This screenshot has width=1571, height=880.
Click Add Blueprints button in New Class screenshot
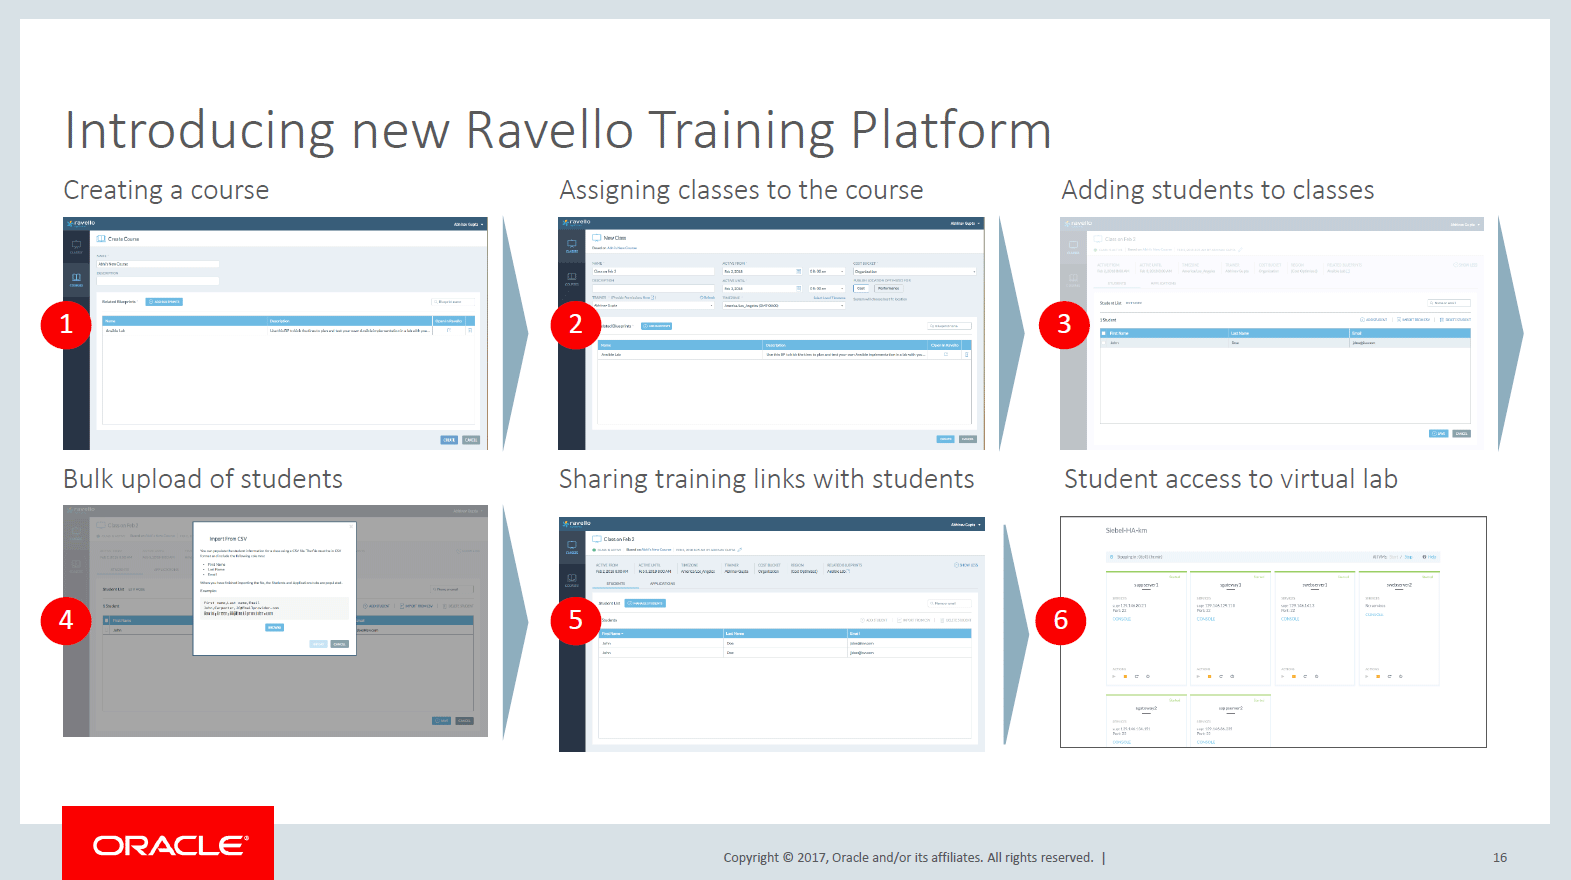[x=656, y=326]
